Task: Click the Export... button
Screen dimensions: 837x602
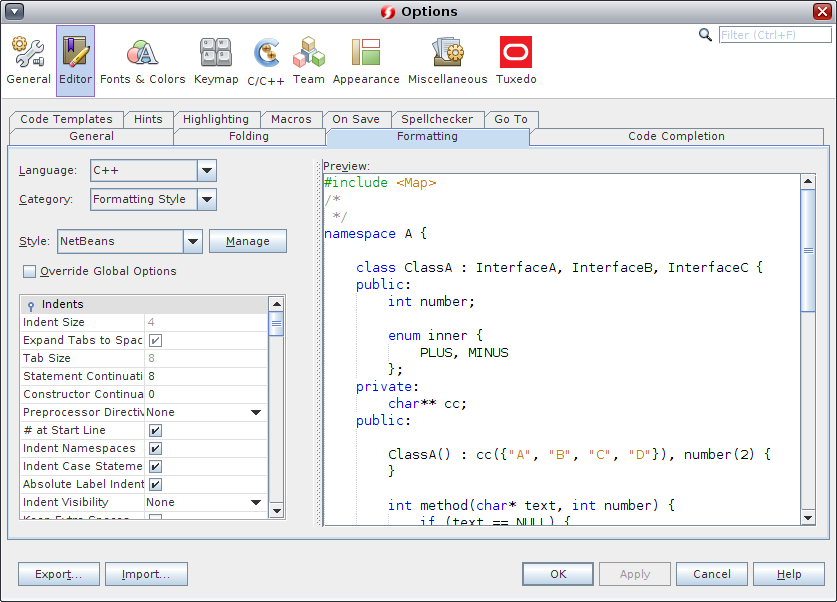Action: pyautogui.click(x=59, y=574)
